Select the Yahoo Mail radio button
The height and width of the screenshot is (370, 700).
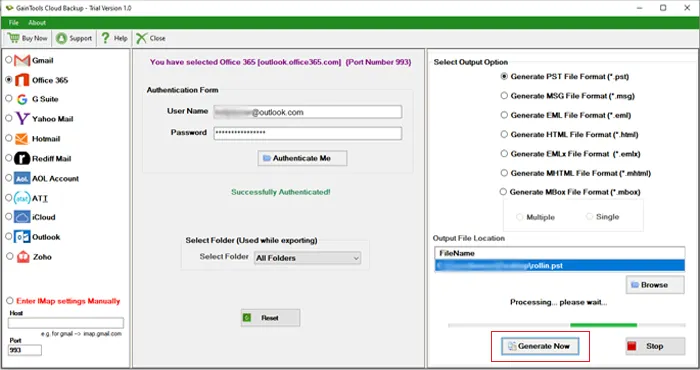pyautogui.click(x=8, y=118)
